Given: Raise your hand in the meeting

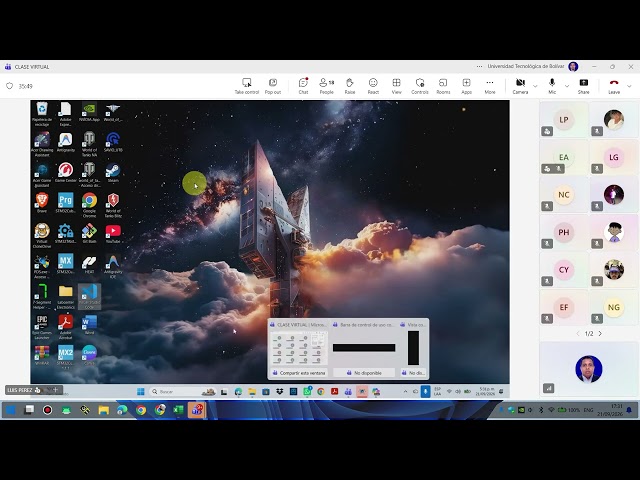Looking at the screenshot, I should click(350, 86).
